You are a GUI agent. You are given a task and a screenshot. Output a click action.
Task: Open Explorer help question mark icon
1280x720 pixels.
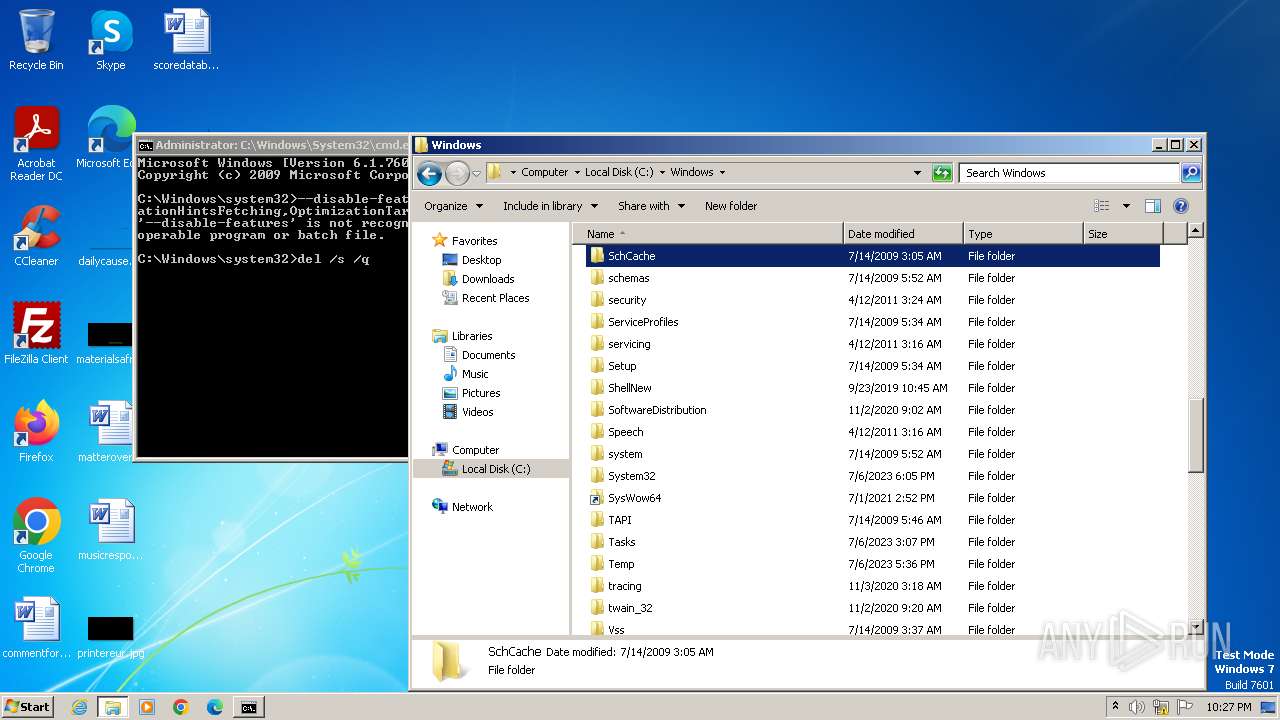[x=1180, y=206]
